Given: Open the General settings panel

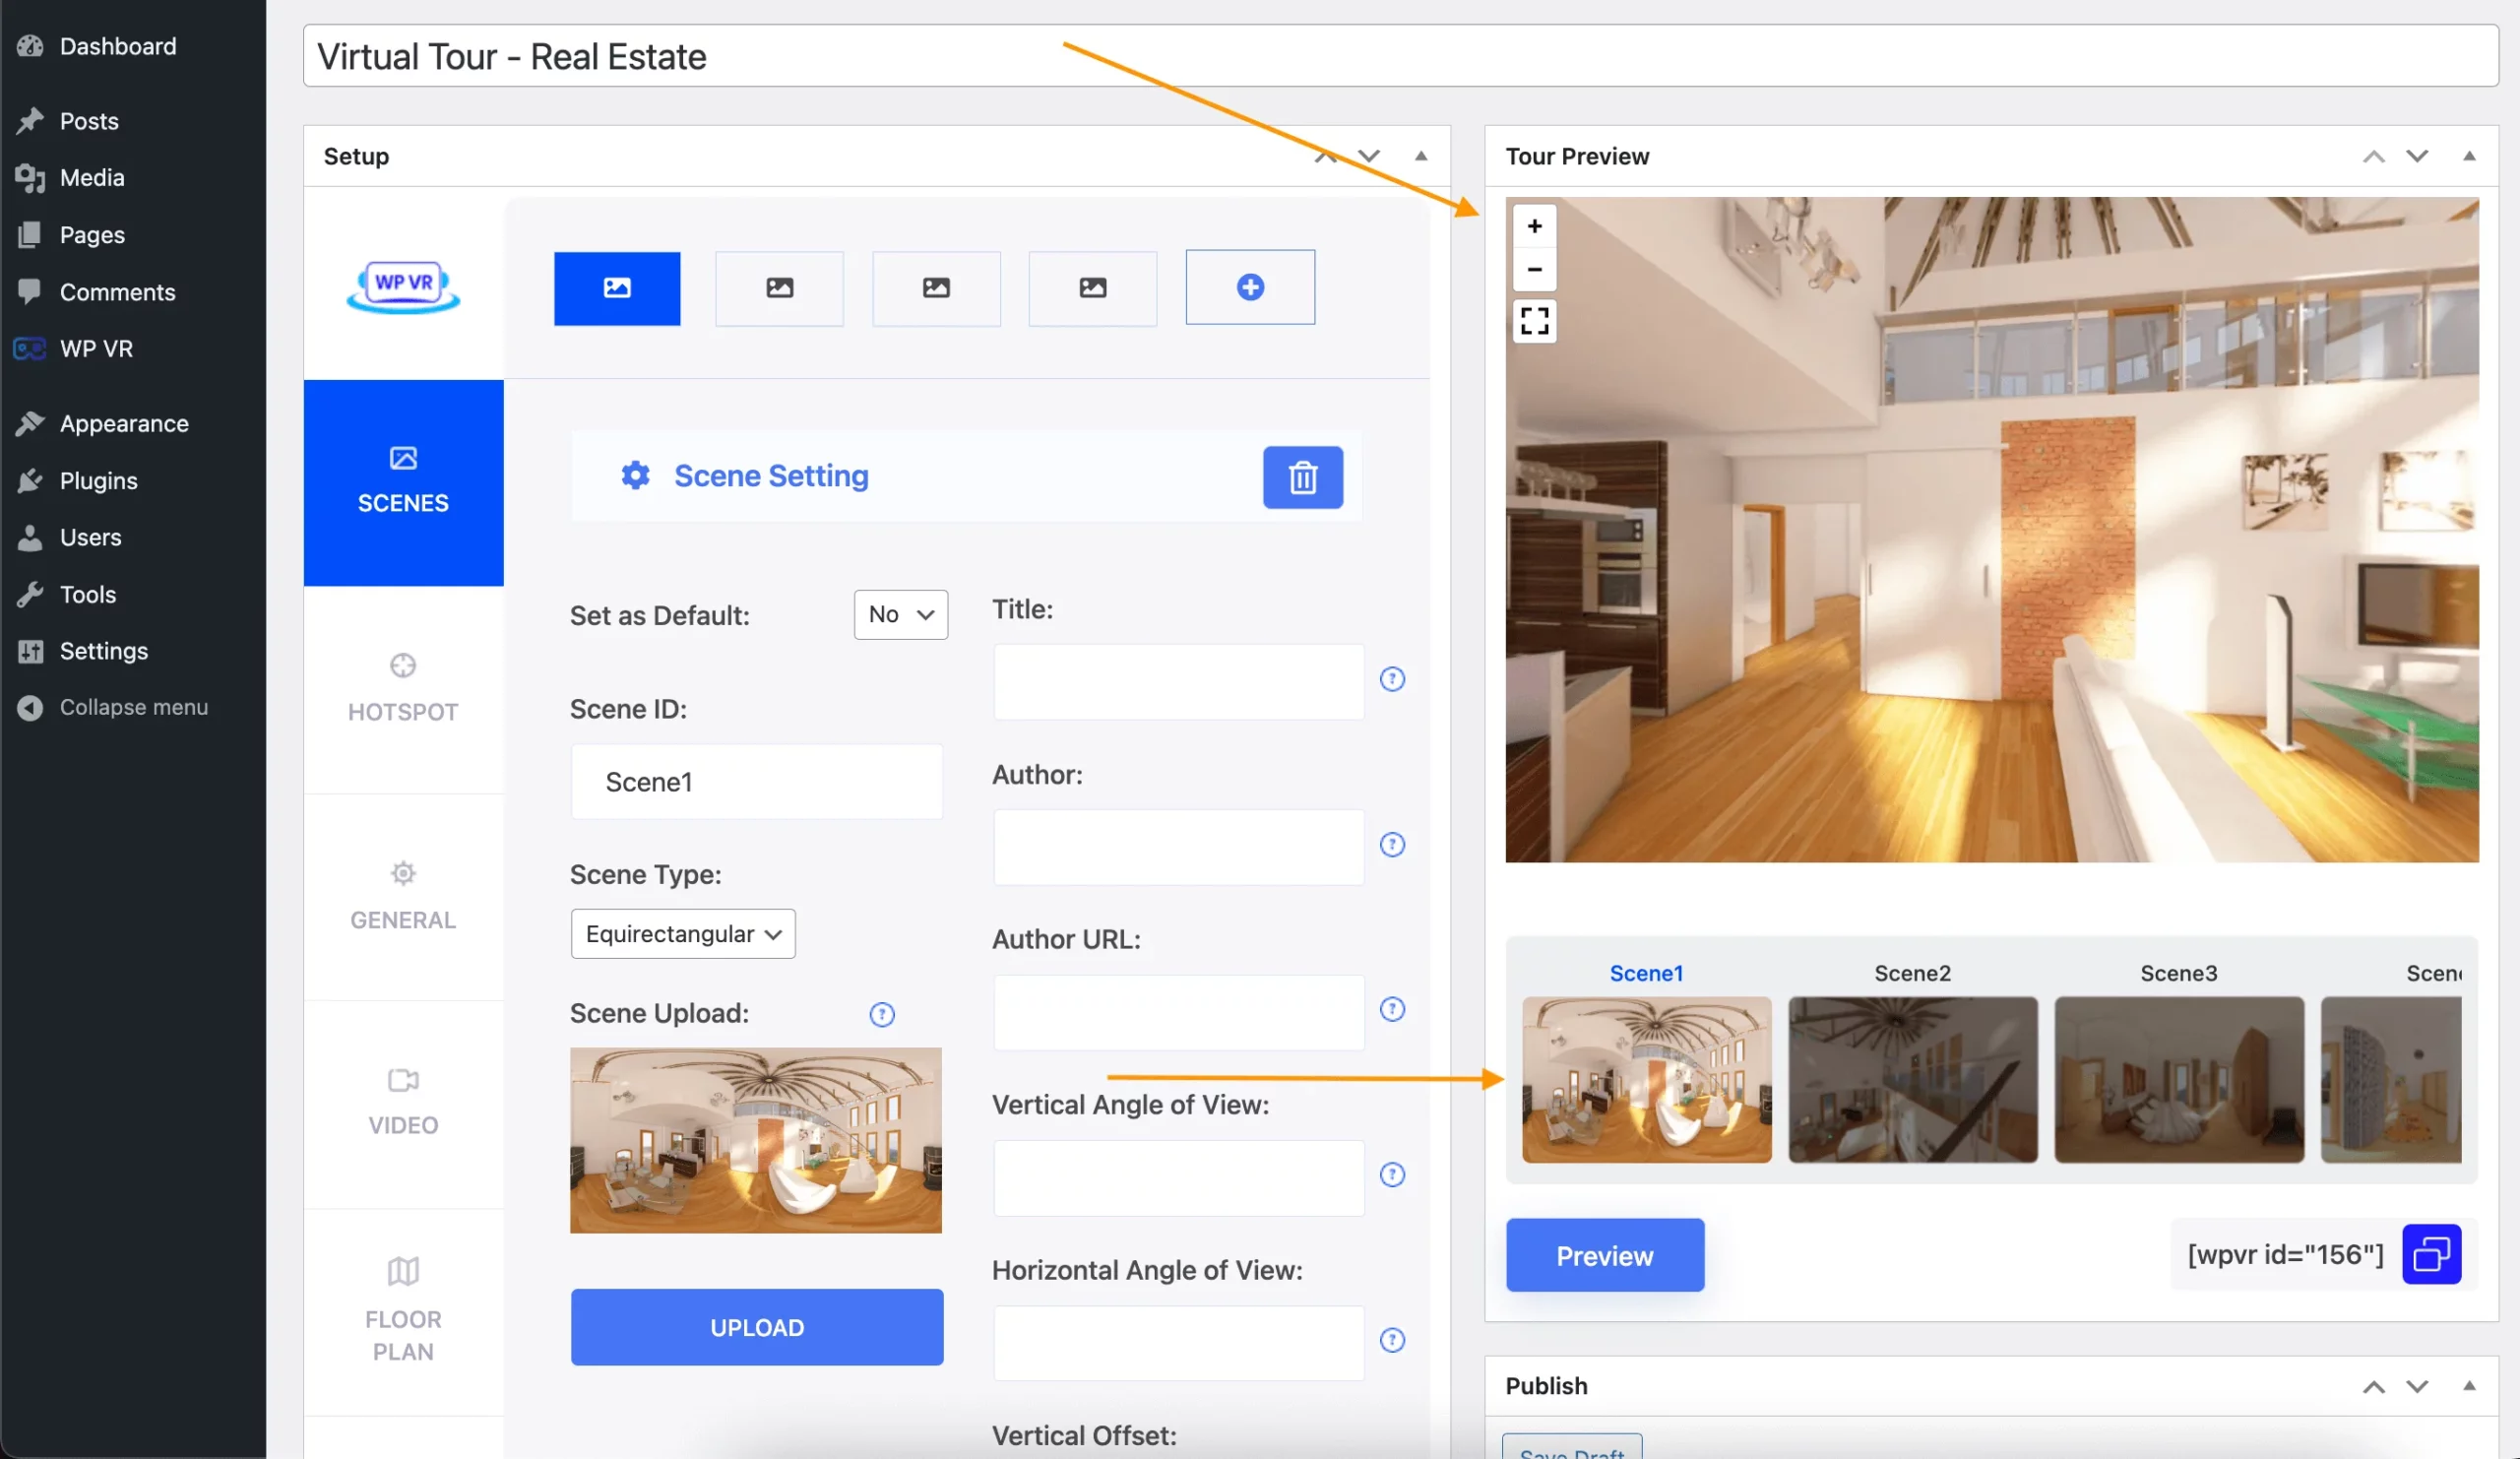Looking at the screenshot, I should click(403, 895).
